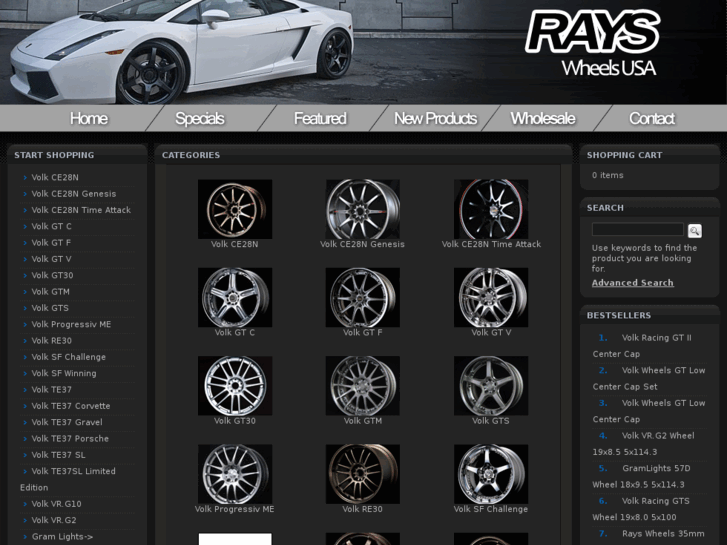Viewport: 727px width, 545px height.
Task: Open the Volk GTM wheel thumbnail
Action: [x=363, y=385]
